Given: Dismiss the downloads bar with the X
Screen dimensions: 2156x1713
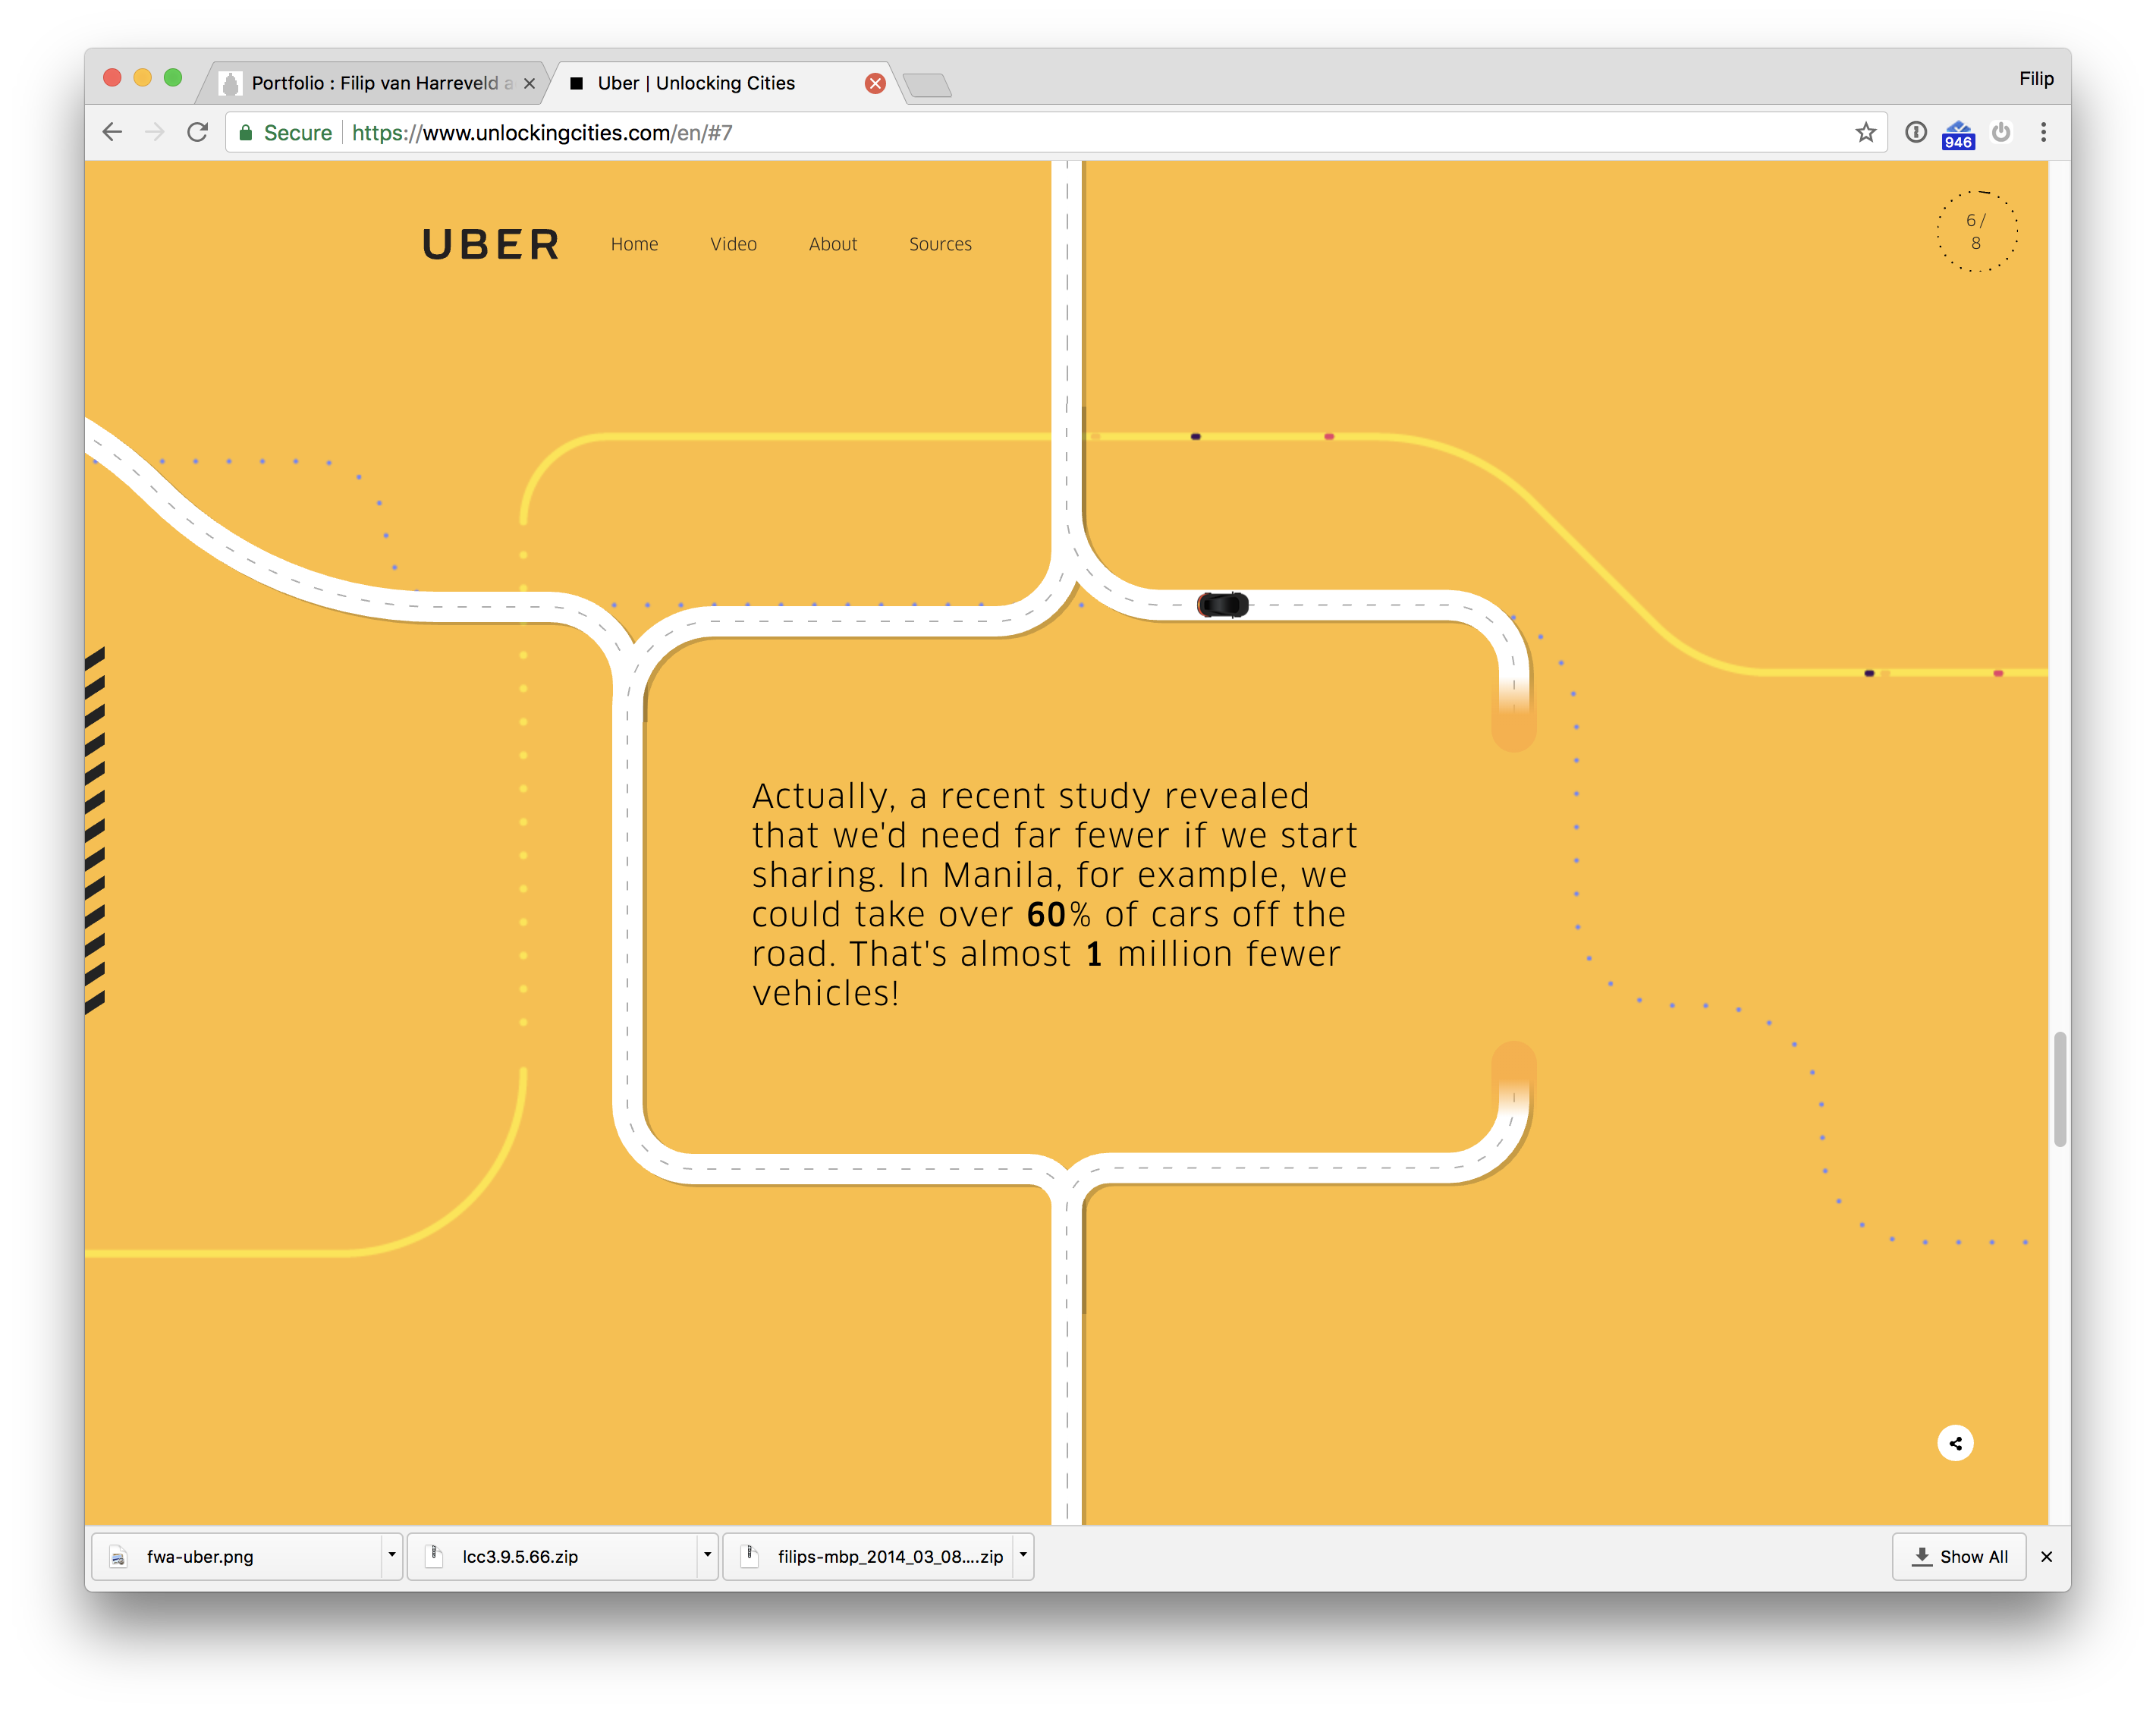Looking at the screenshot, I should tap(2046, 1556).
